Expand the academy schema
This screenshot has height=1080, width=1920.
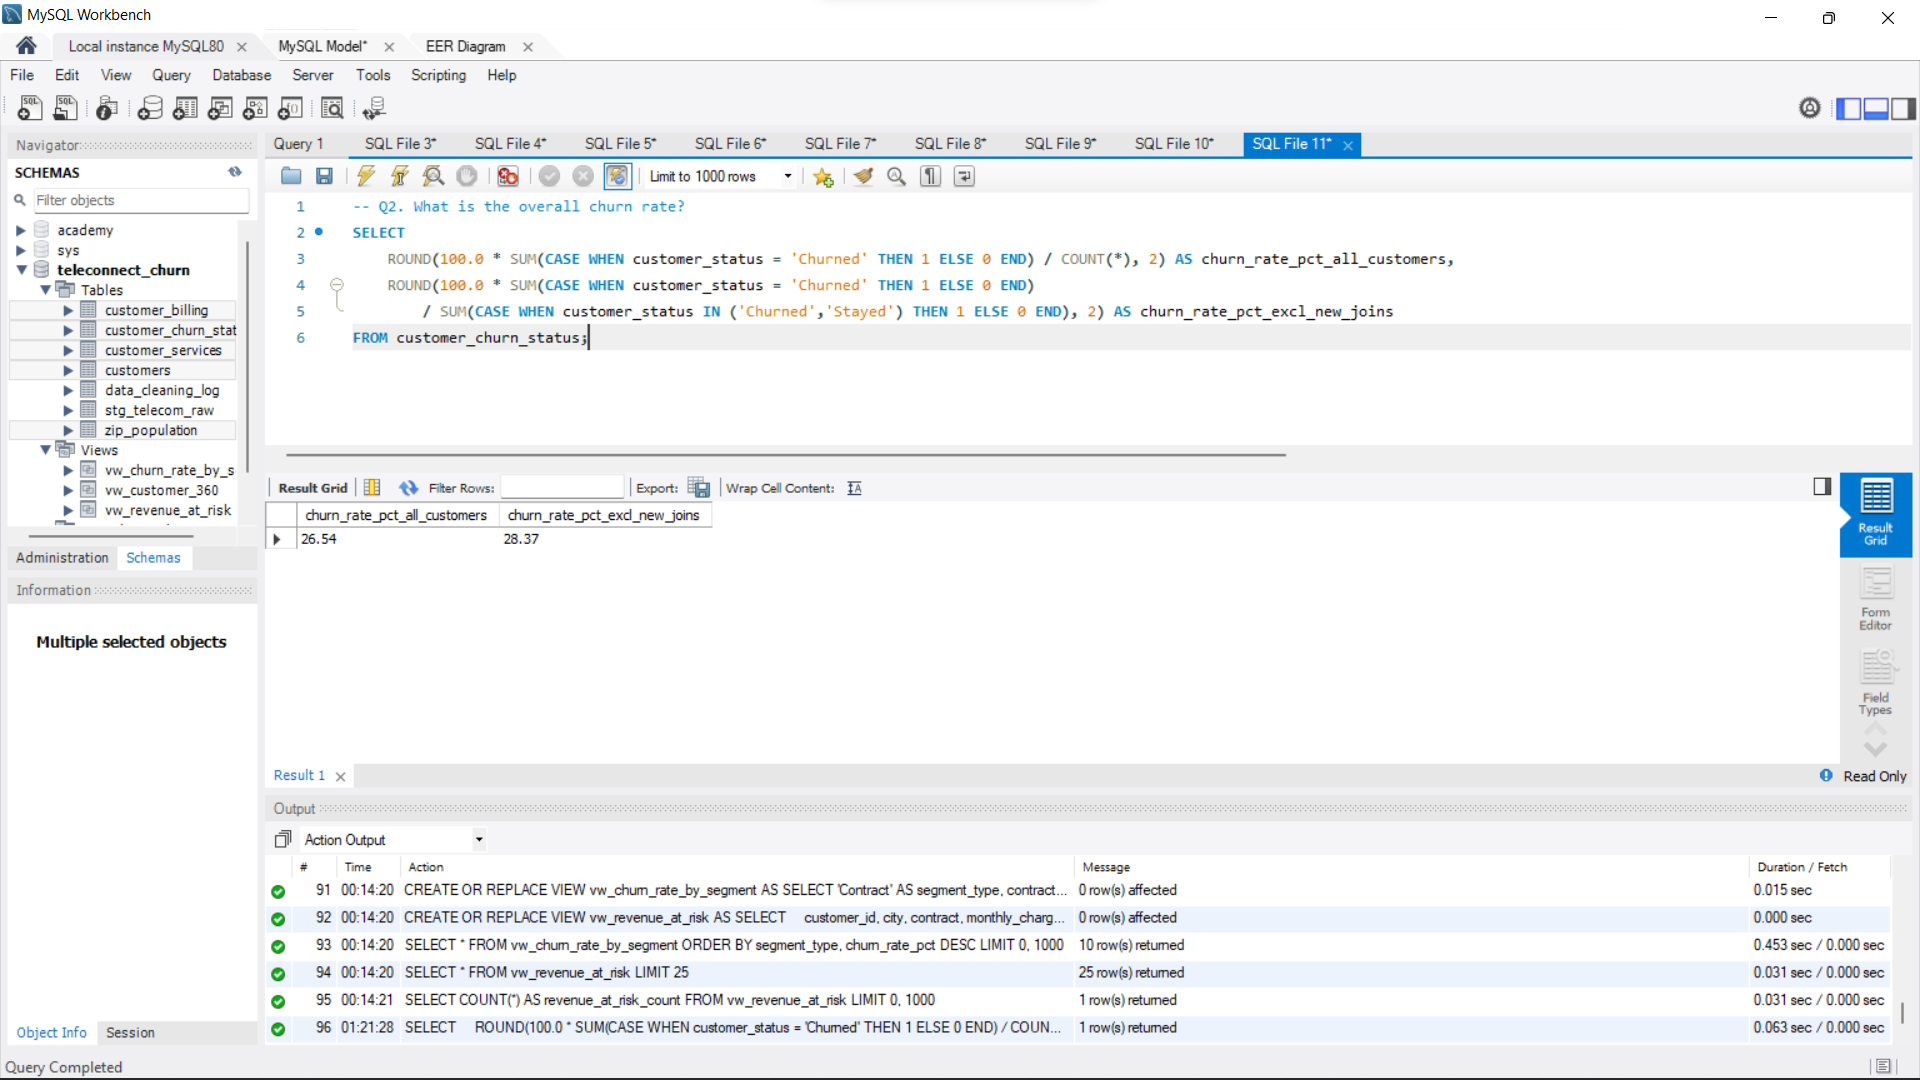[x=20, y=230]
